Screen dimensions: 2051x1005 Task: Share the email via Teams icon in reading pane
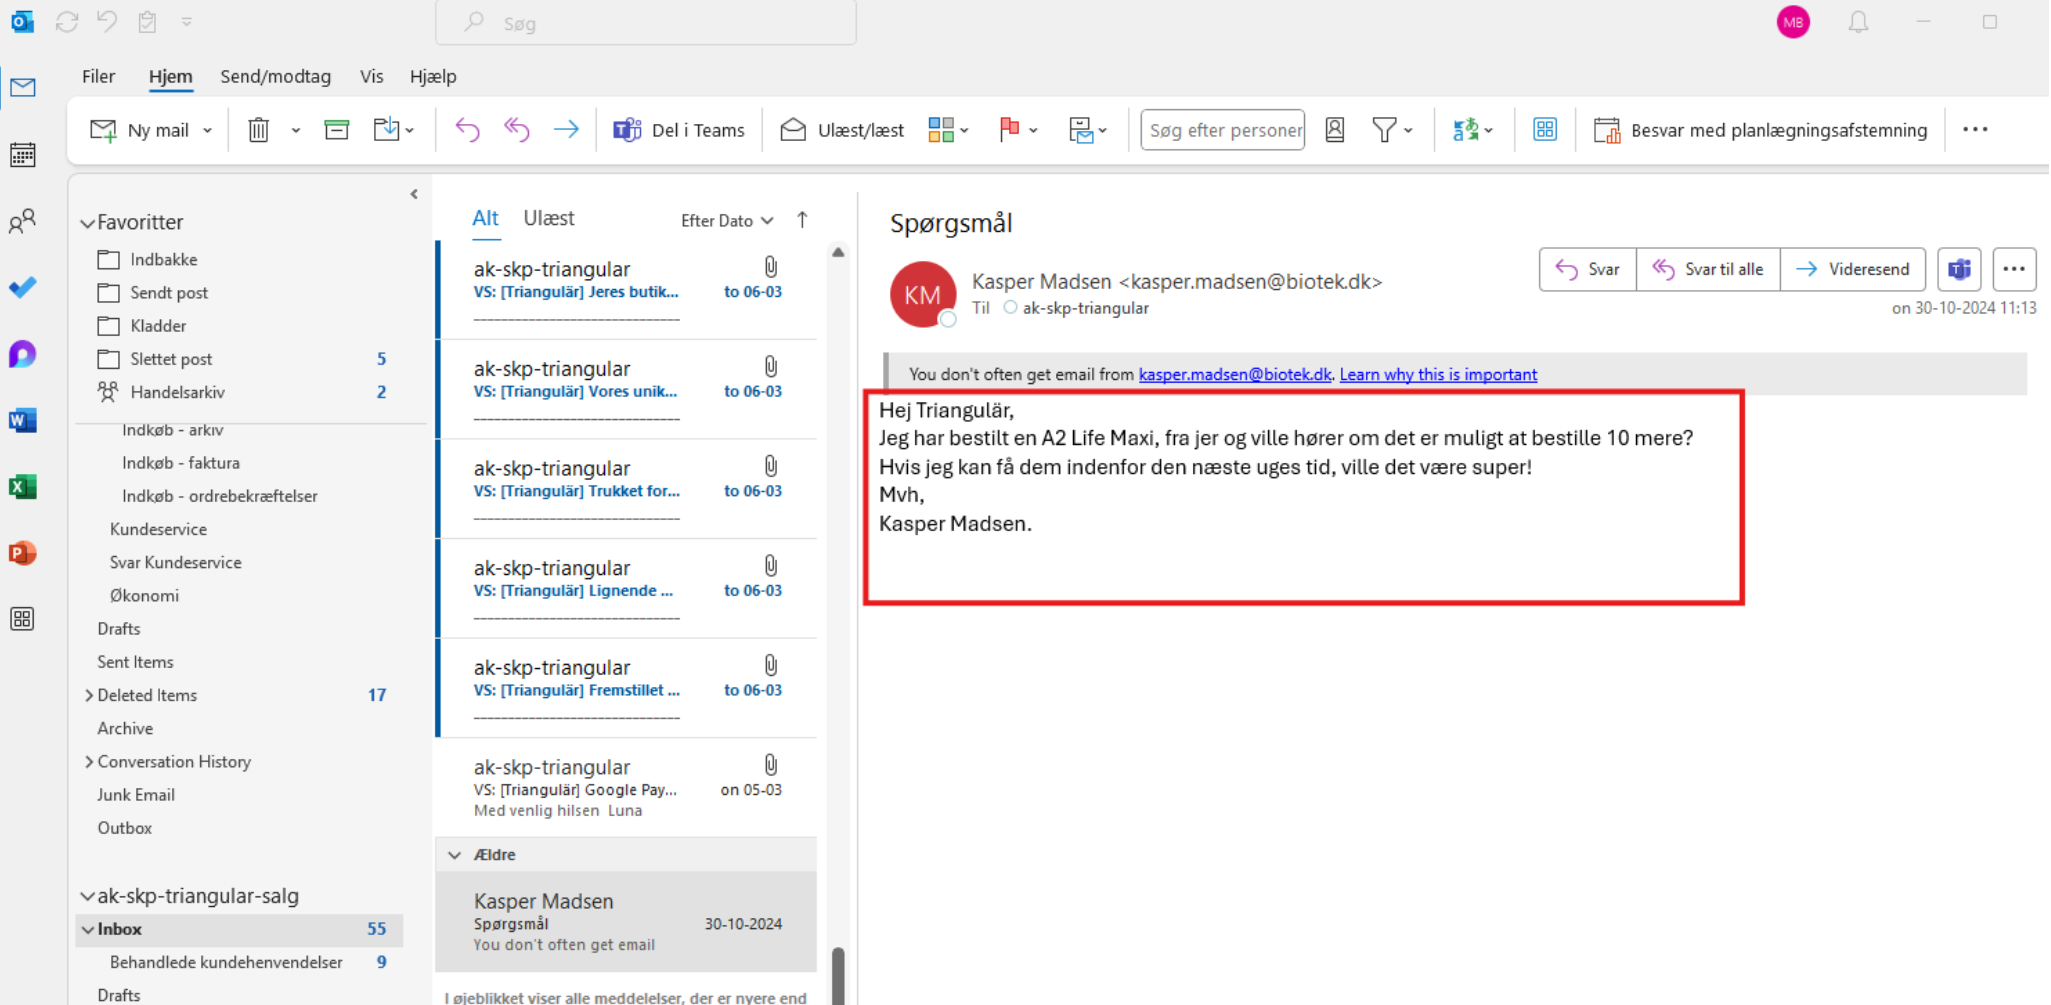tap(1959, 269)
